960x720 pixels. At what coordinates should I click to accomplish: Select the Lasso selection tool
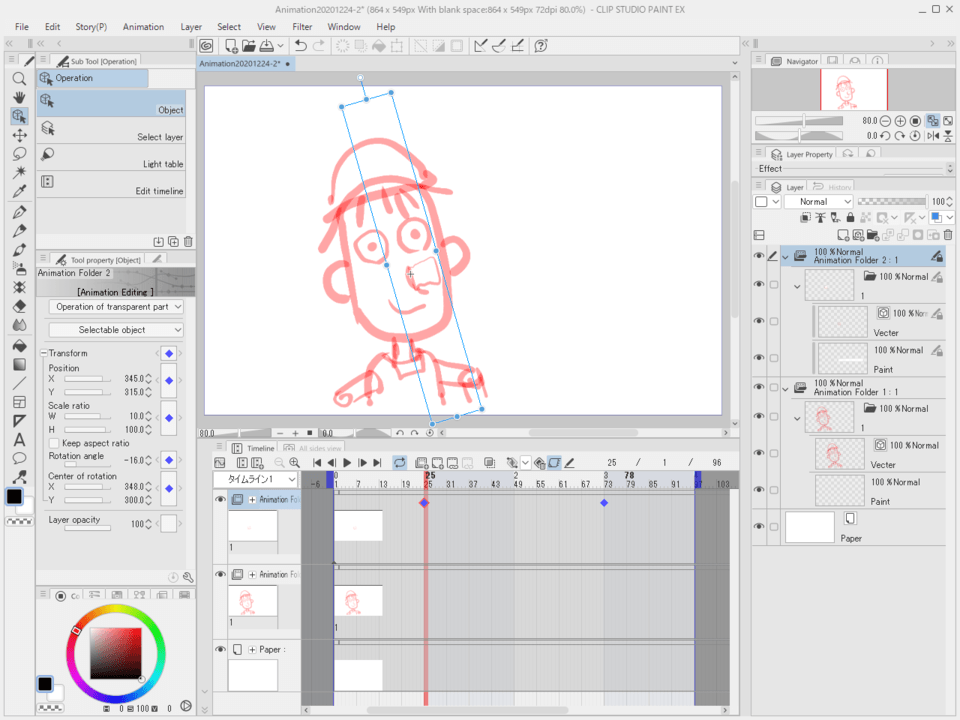point(19,154)
